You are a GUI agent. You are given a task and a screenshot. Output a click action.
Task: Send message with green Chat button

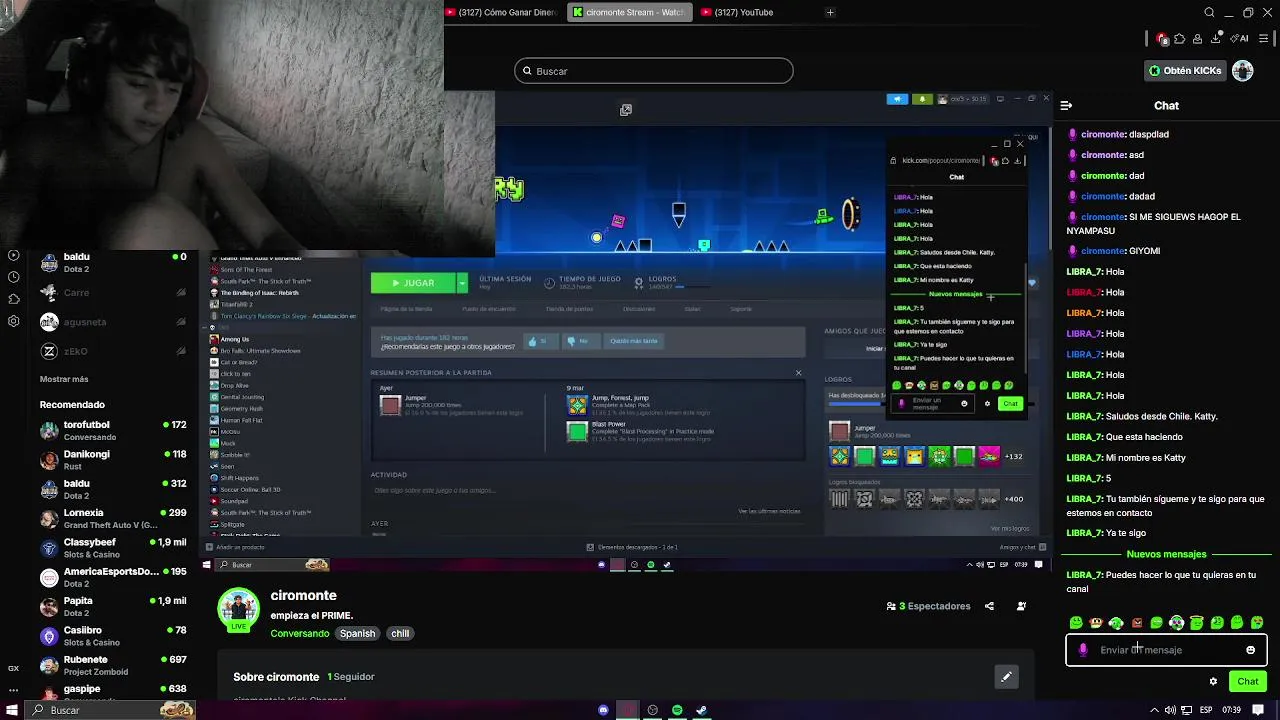click(x=1247, y=681)
